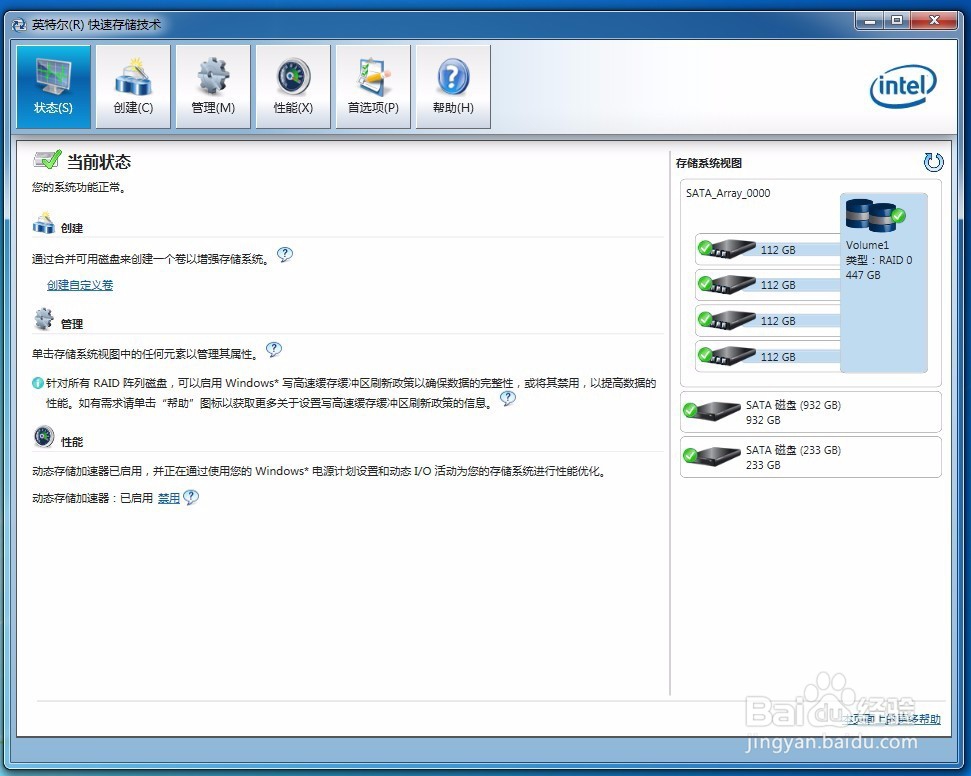Open the 状态(S) status tab
The image size is (971, 776).
click(x=53, y=87)
